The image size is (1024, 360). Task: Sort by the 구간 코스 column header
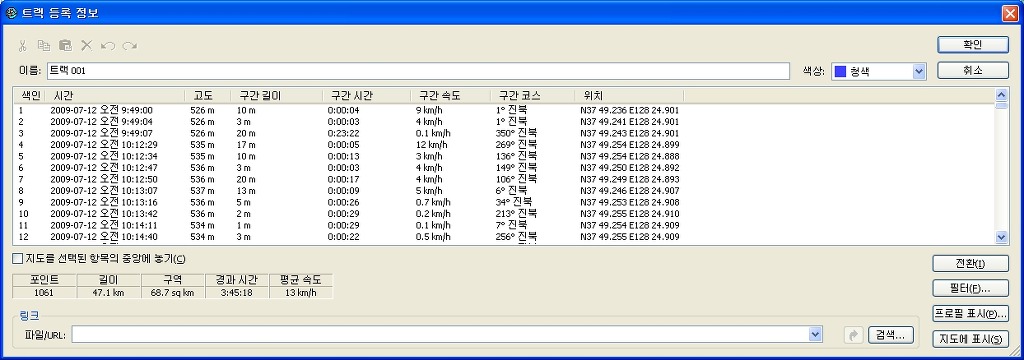pyautogui.click(x=532, y=95)
